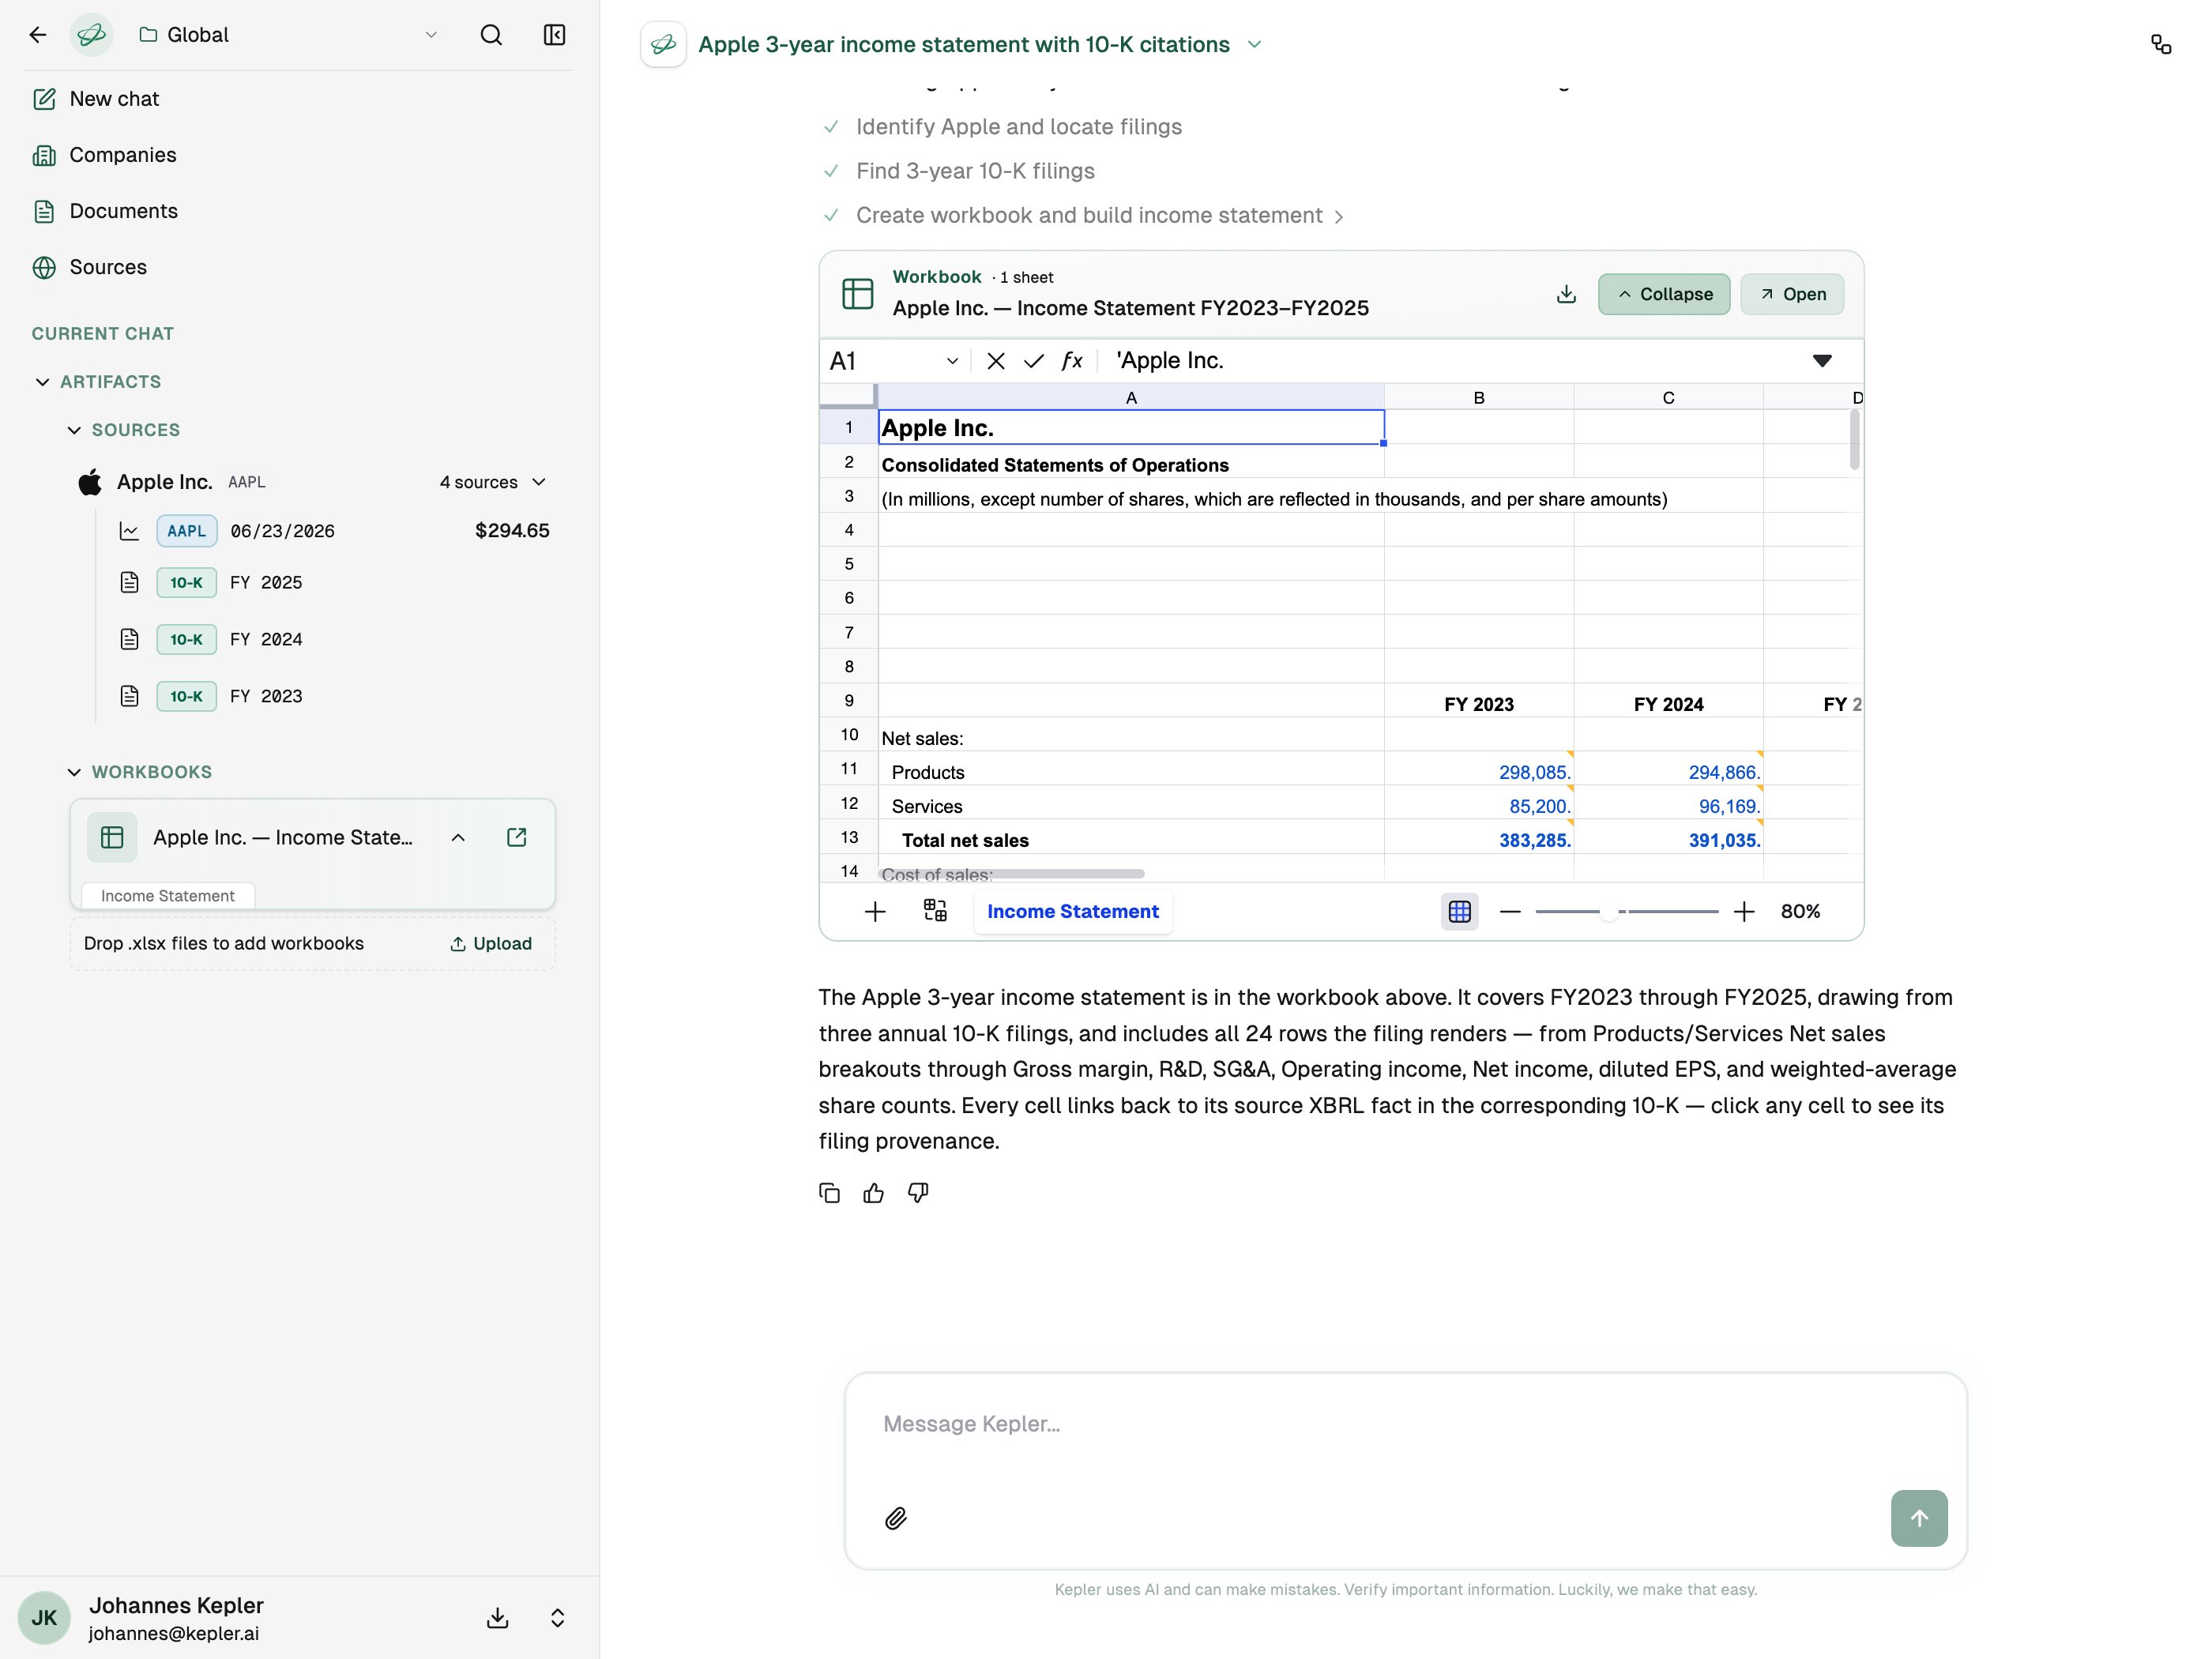Cancel cell edit with X icon
2212x1659 pixels.
[996, 361]
